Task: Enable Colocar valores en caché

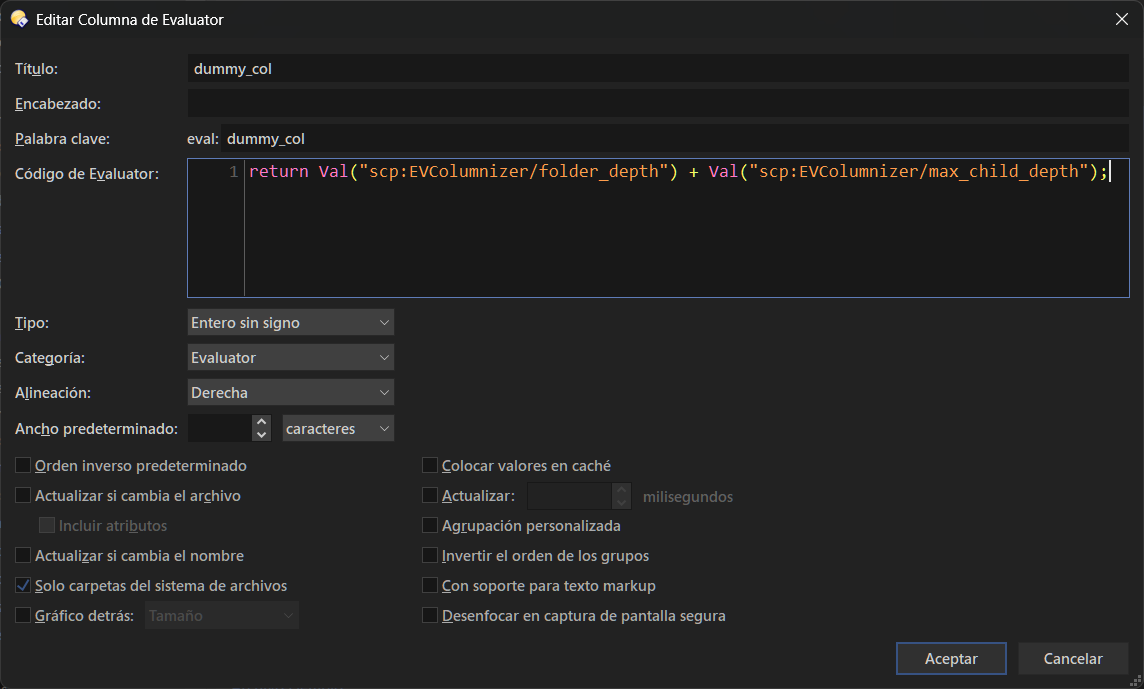Action: 430,466
